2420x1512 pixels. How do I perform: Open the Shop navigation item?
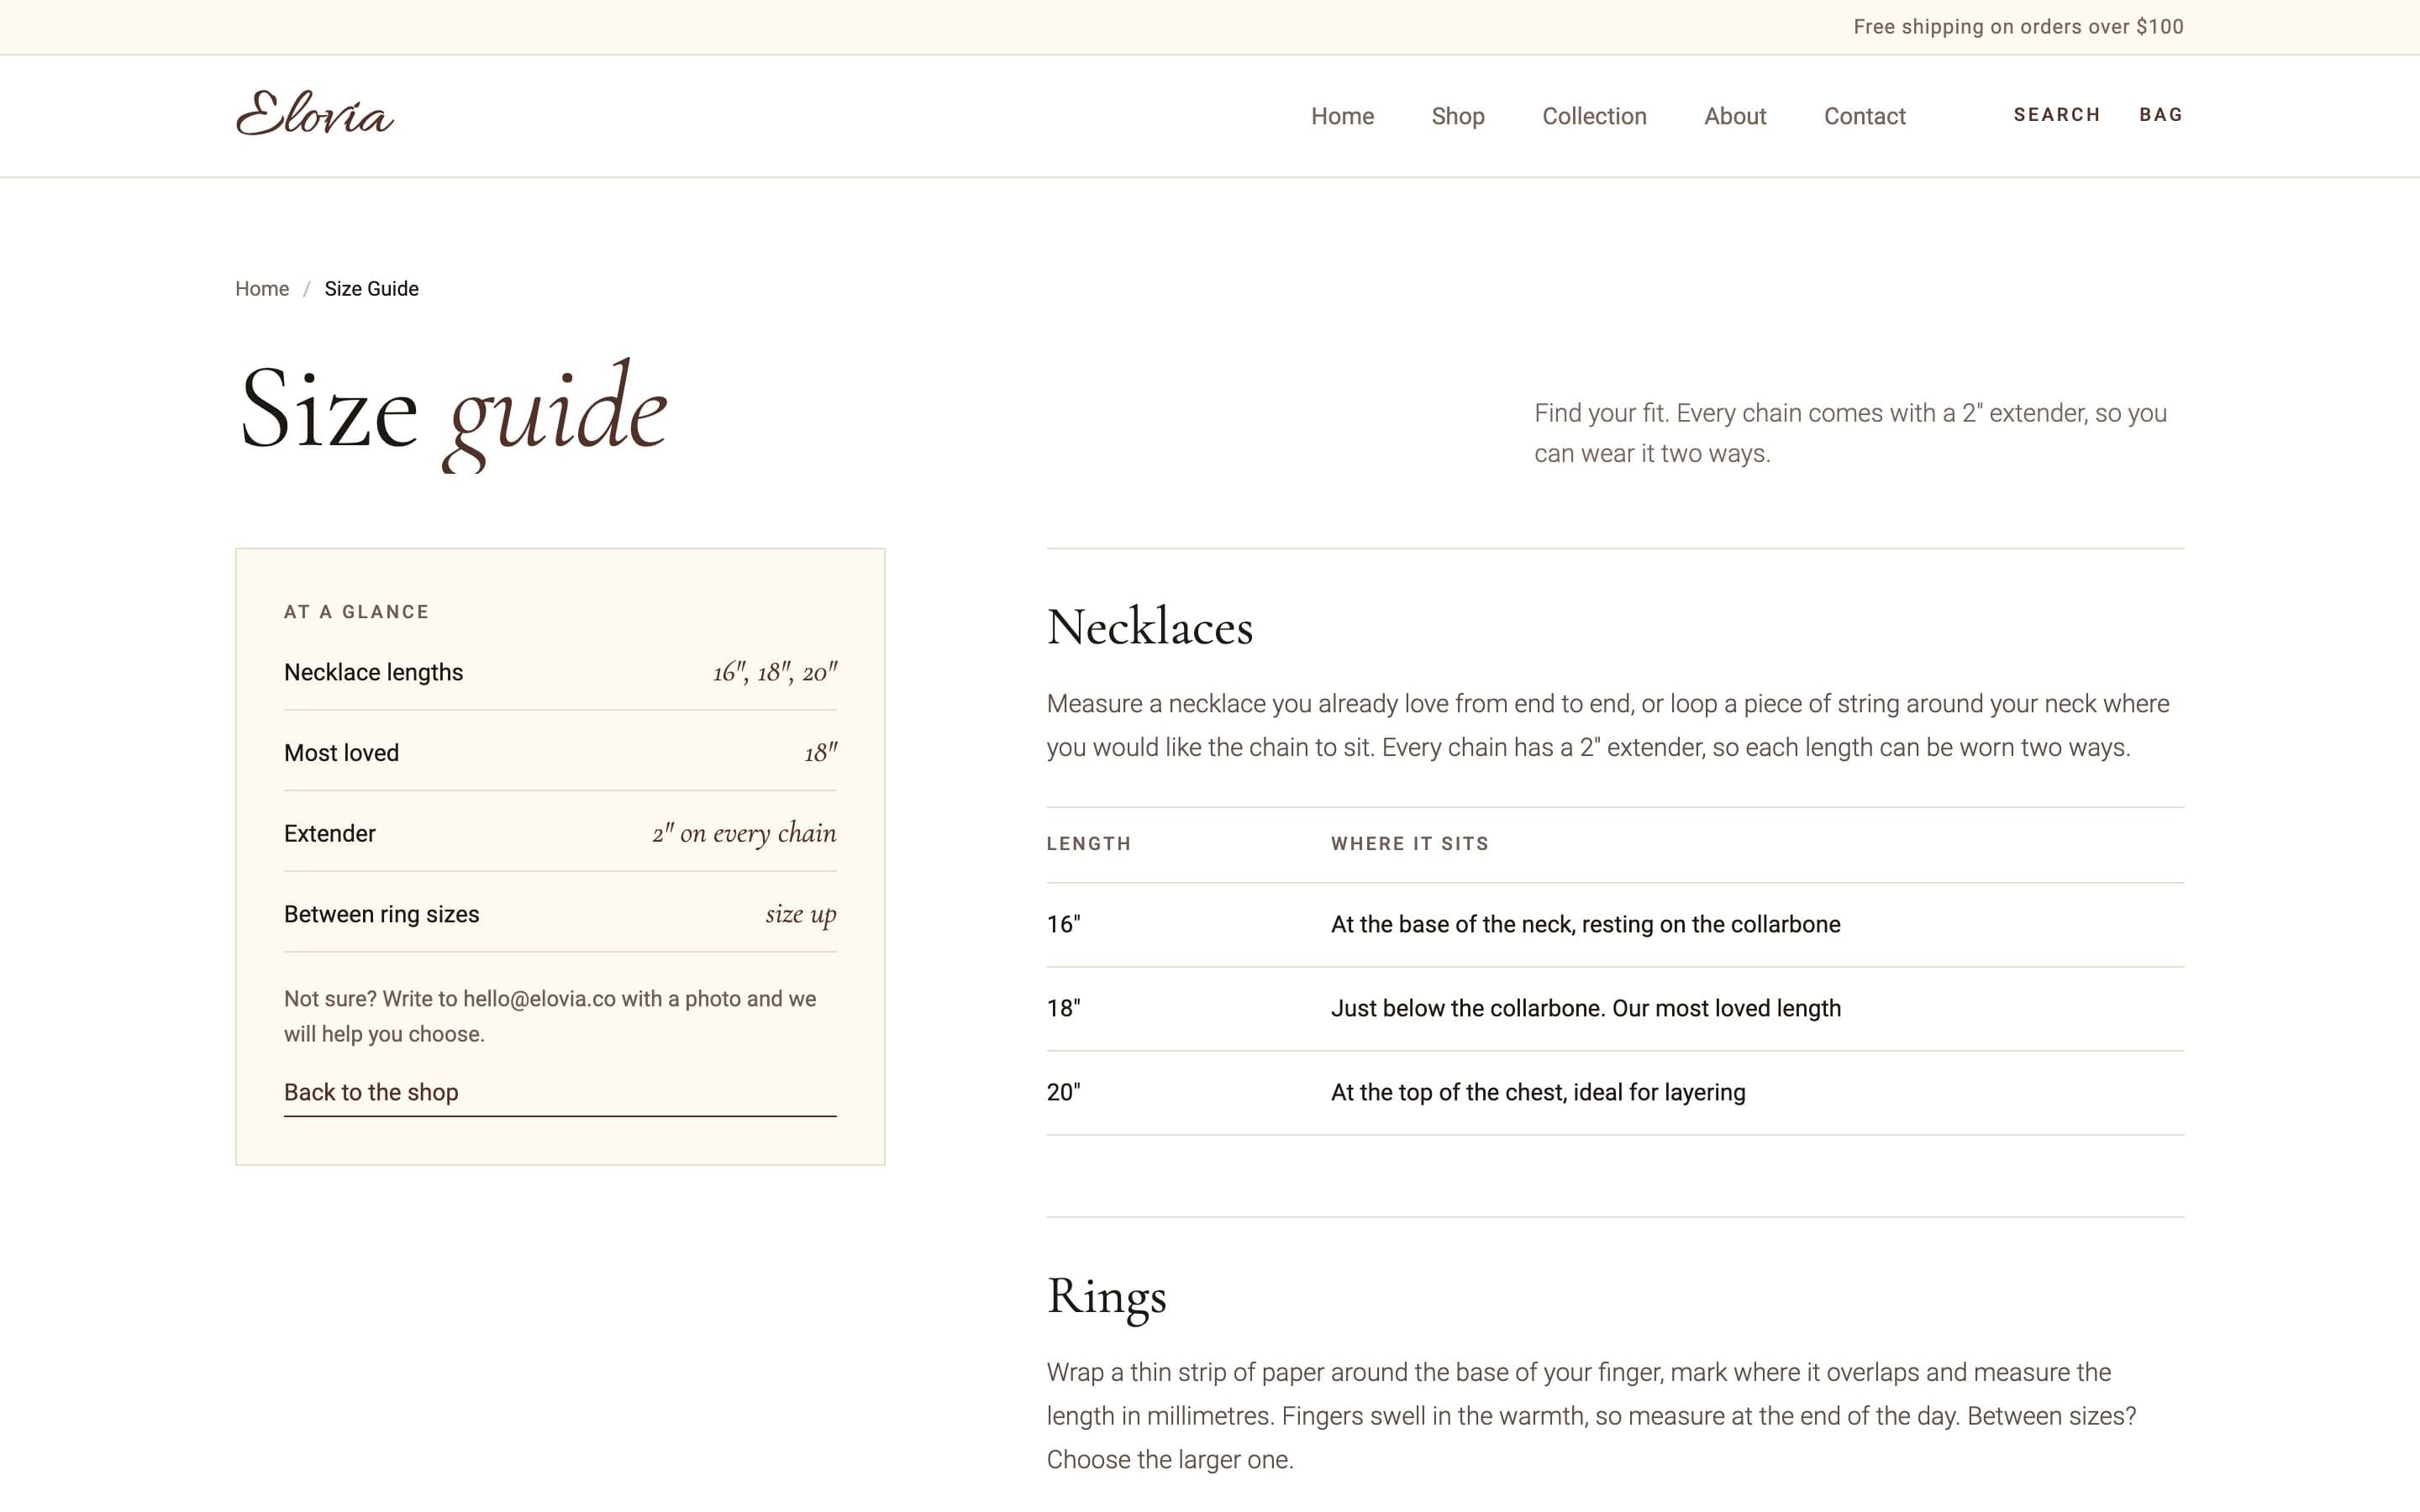(1457, 116)
